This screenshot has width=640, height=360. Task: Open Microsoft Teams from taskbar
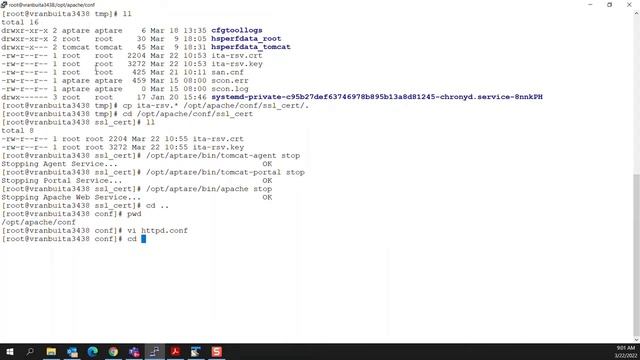coord(134,351)
